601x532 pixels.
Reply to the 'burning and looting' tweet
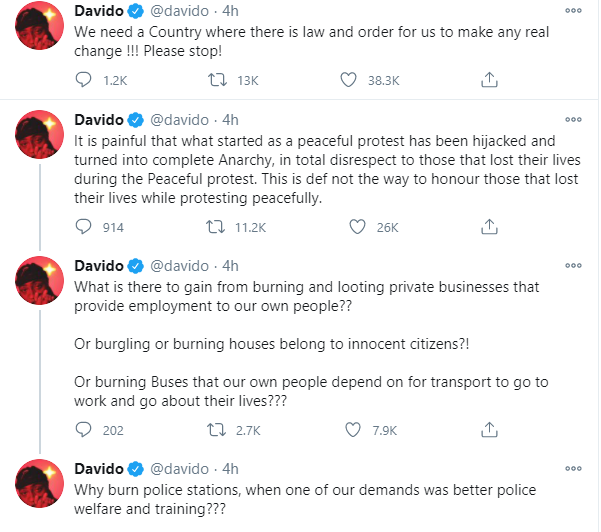point(85,430)
